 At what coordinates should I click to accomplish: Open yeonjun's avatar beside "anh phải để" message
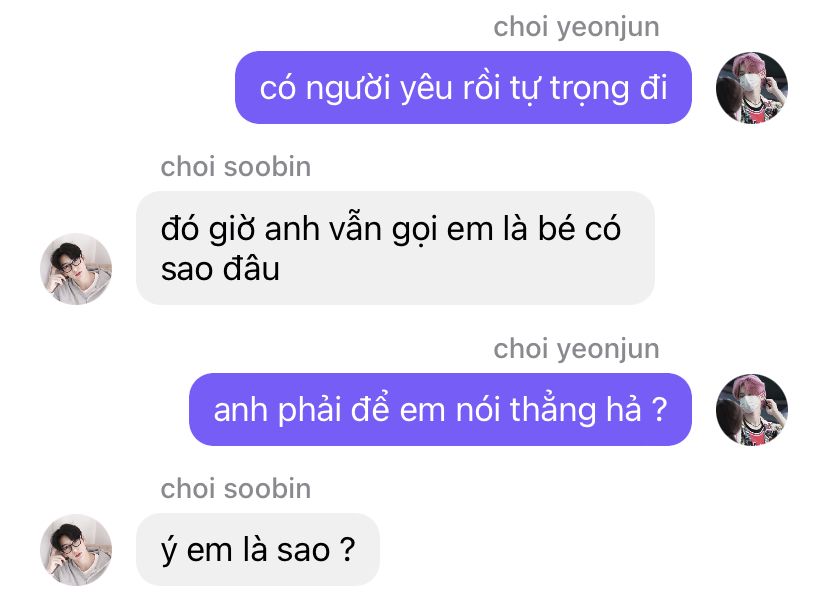pos(751,410)
